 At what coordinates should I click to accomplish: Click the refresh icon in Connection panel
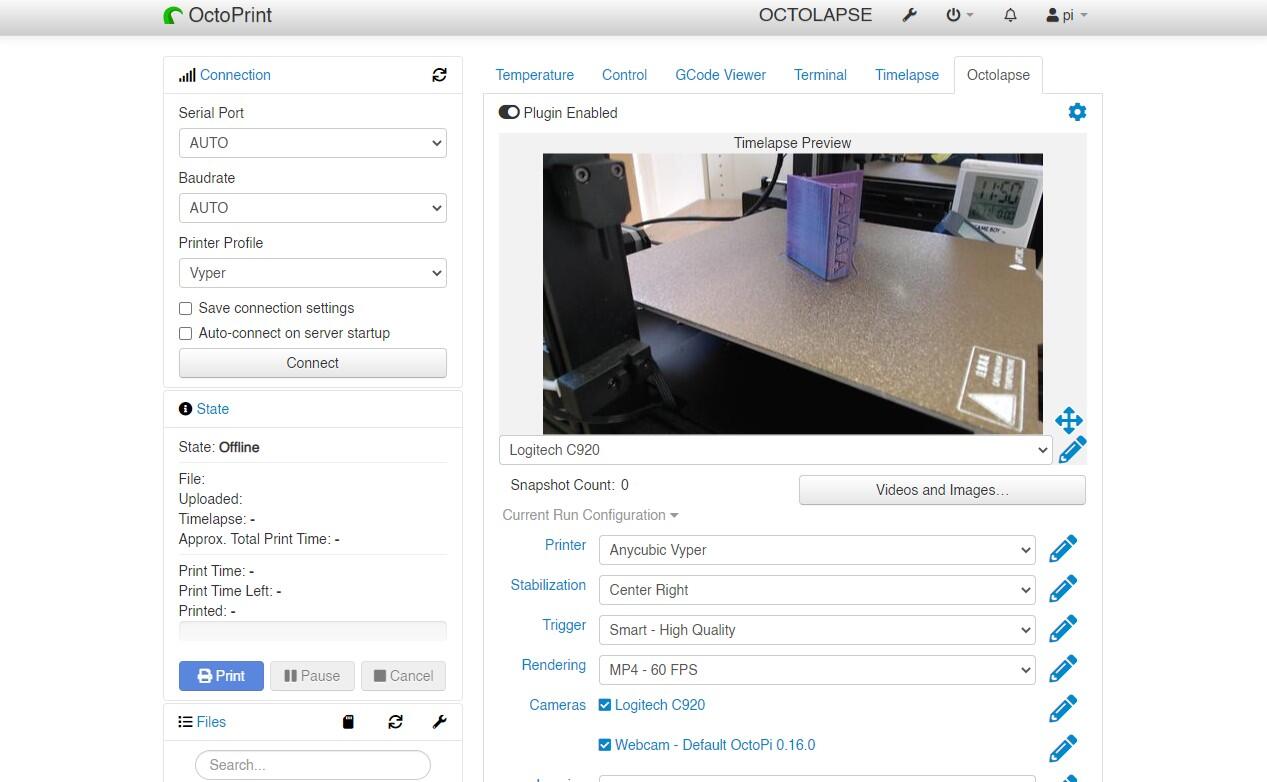tap(439, 75)
